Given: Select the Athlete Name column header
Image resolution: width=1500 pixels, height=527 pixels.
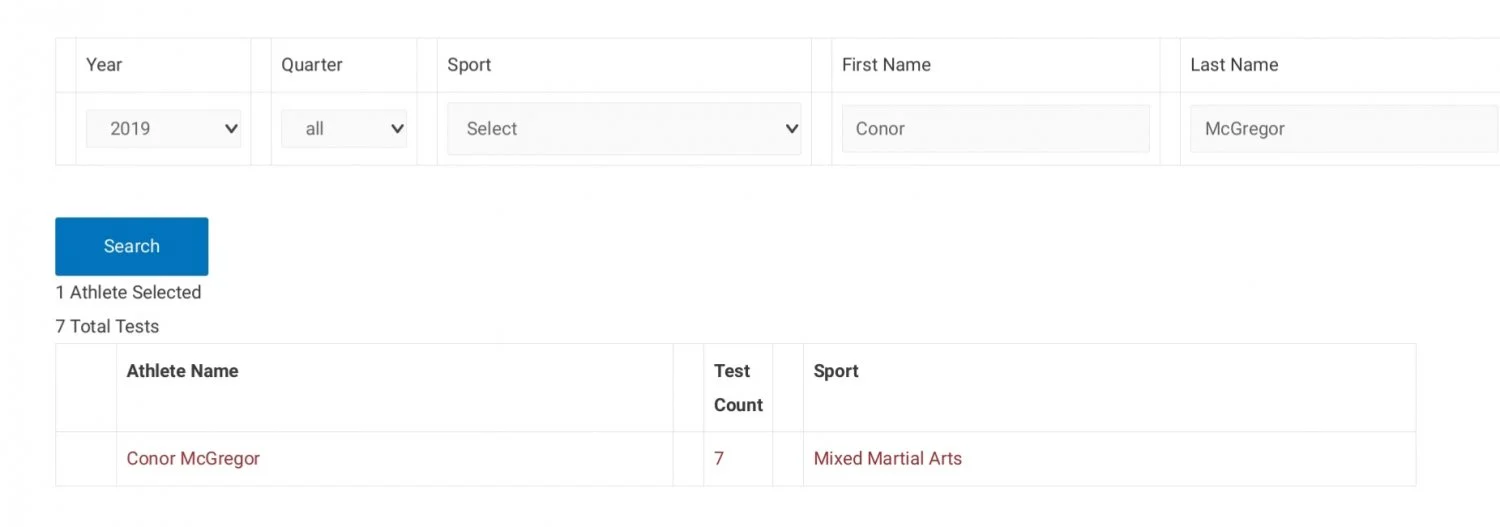Looking at the screenshot, I should point(182,371).
